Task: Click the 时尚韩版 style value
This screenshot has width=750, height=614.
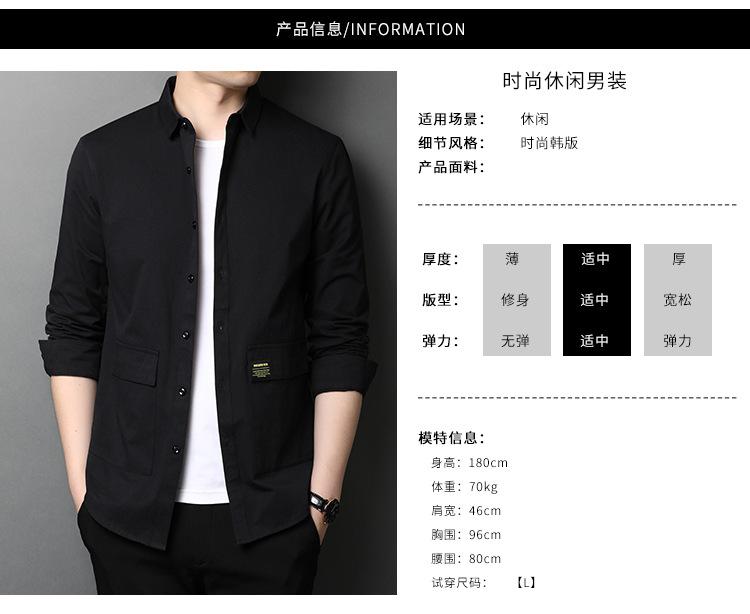Action: [549, 143]
